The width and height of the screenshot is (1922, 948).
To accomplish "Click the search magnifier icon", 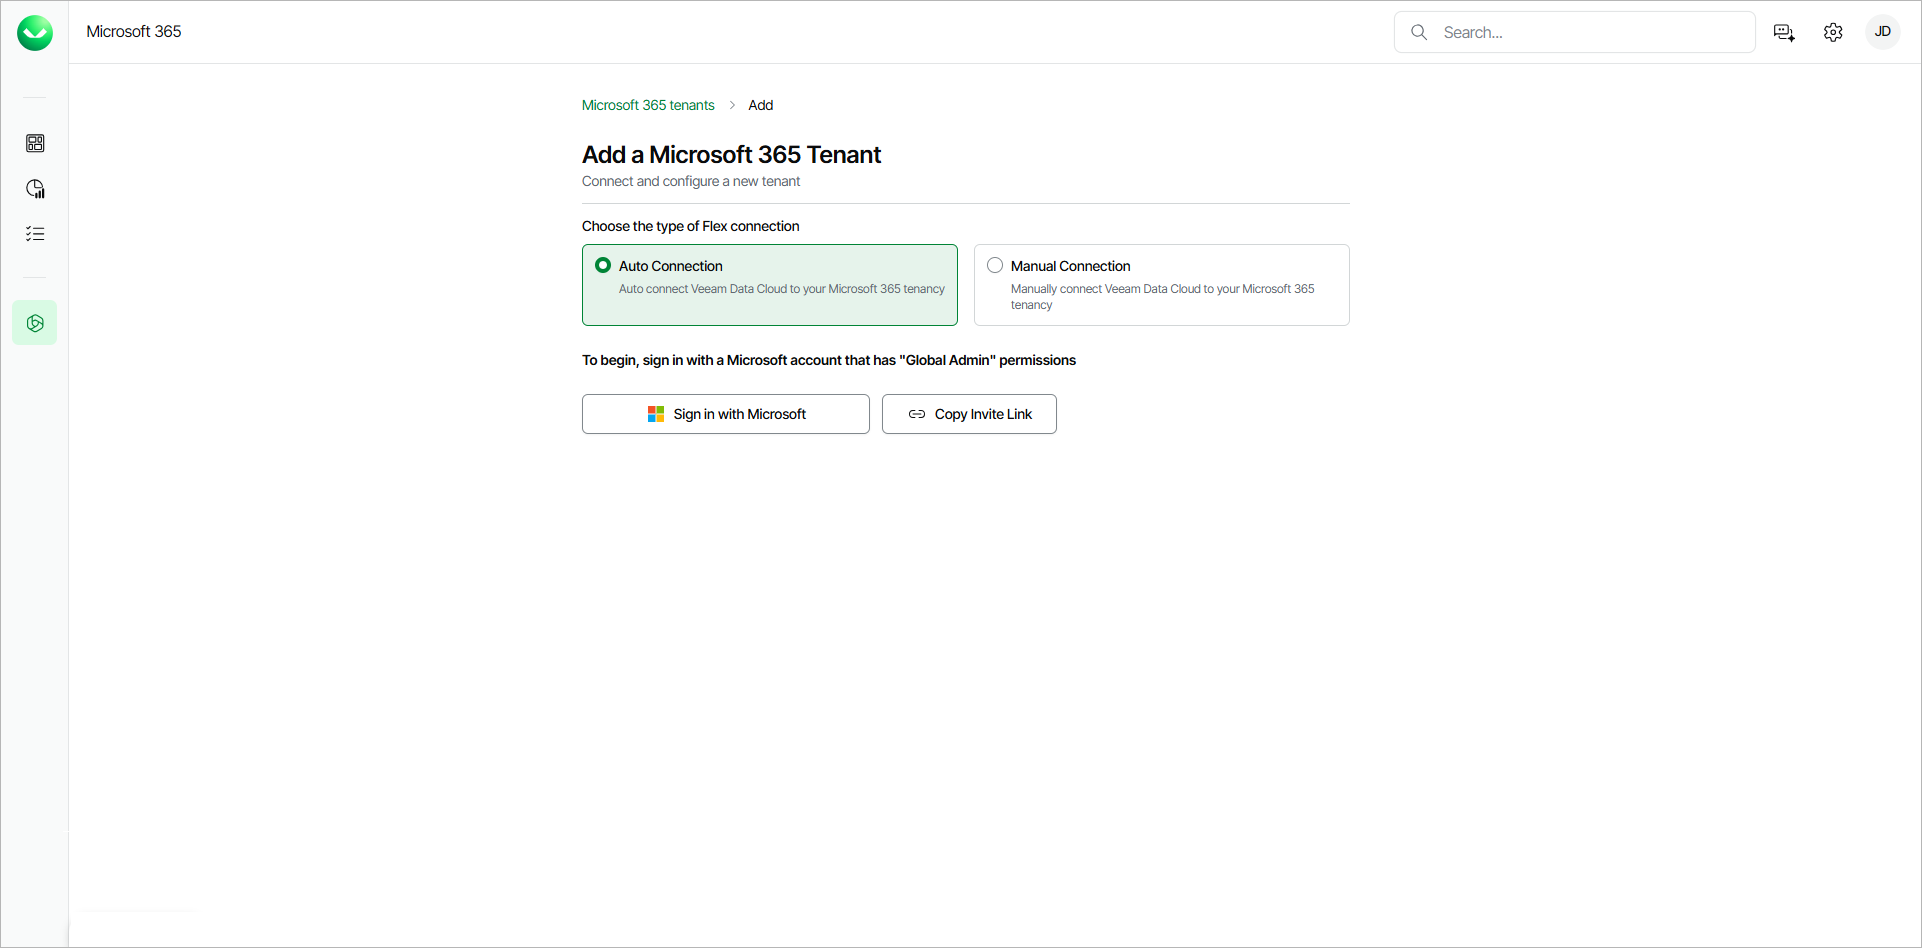I will coord(1419,32).
